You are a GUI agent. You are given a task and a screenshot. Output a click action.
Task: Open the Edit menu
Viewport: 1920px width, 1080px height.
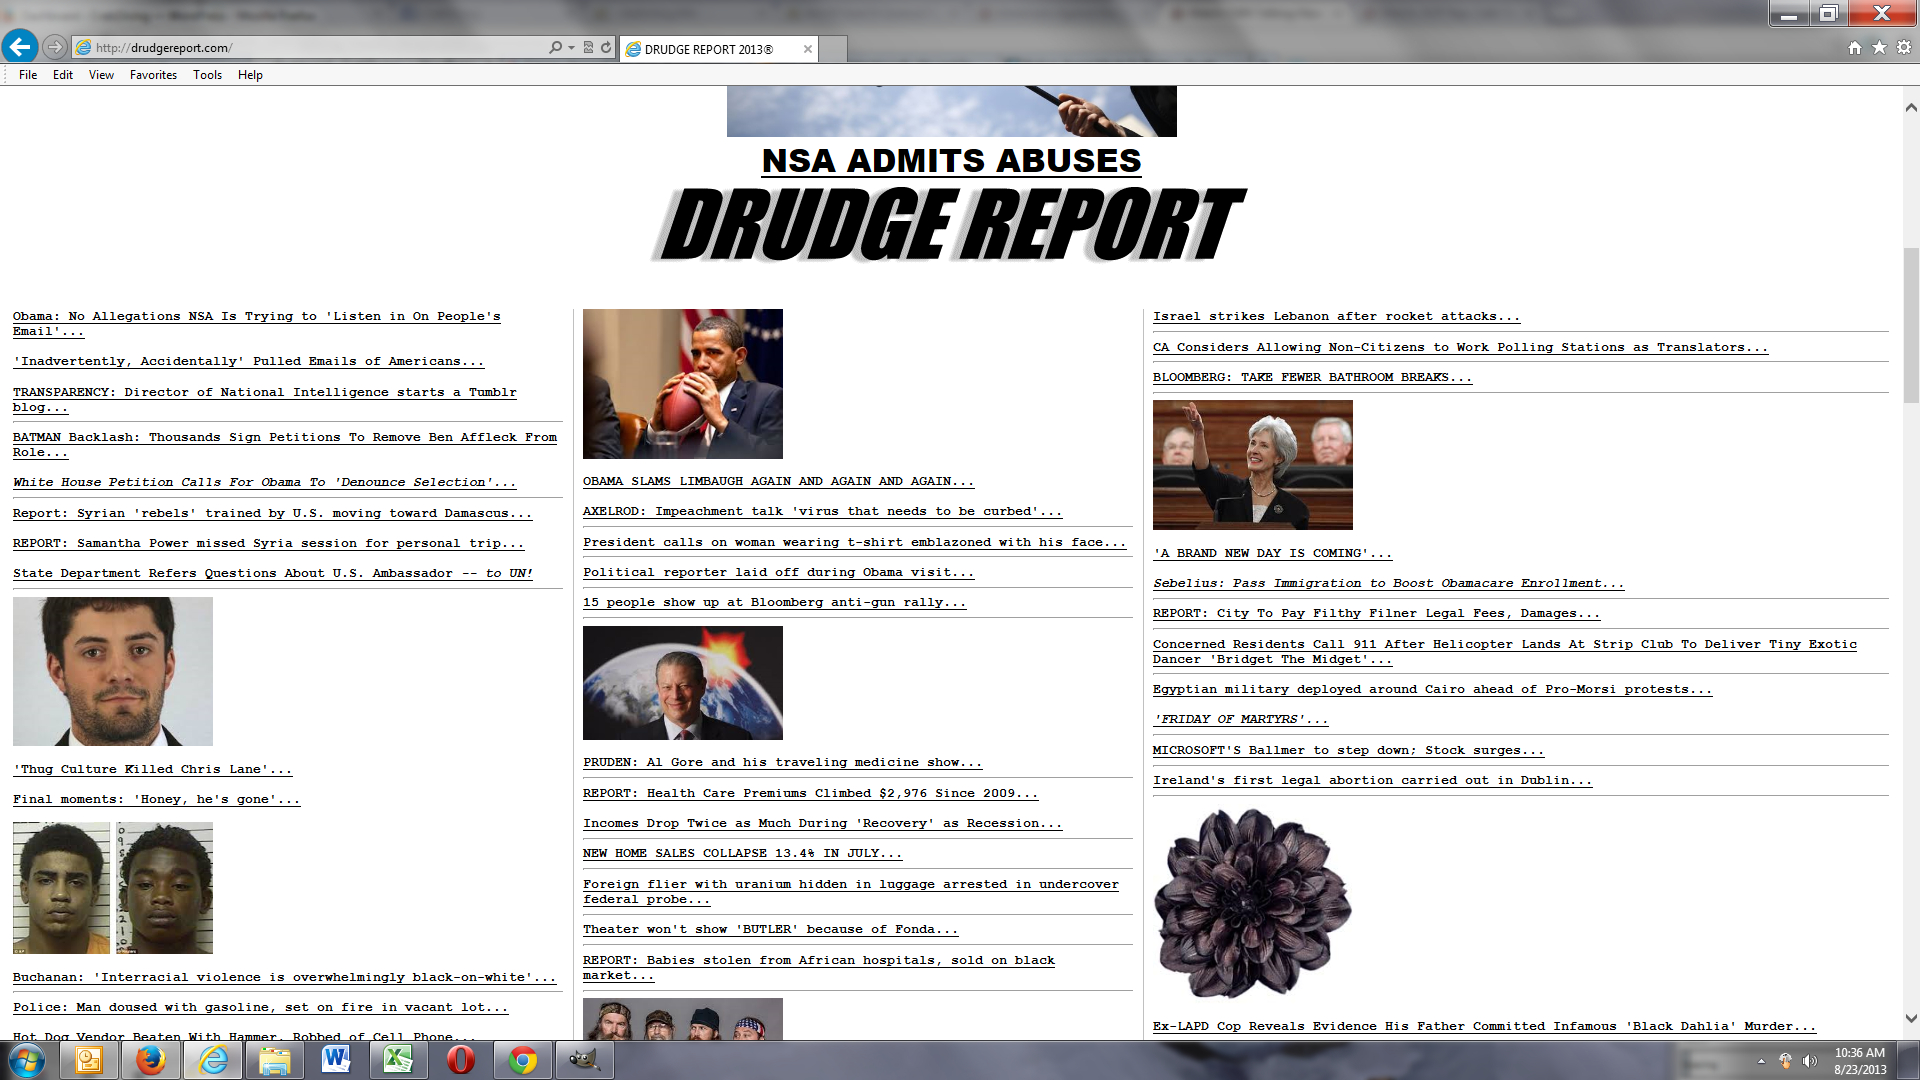coord(63,75)
